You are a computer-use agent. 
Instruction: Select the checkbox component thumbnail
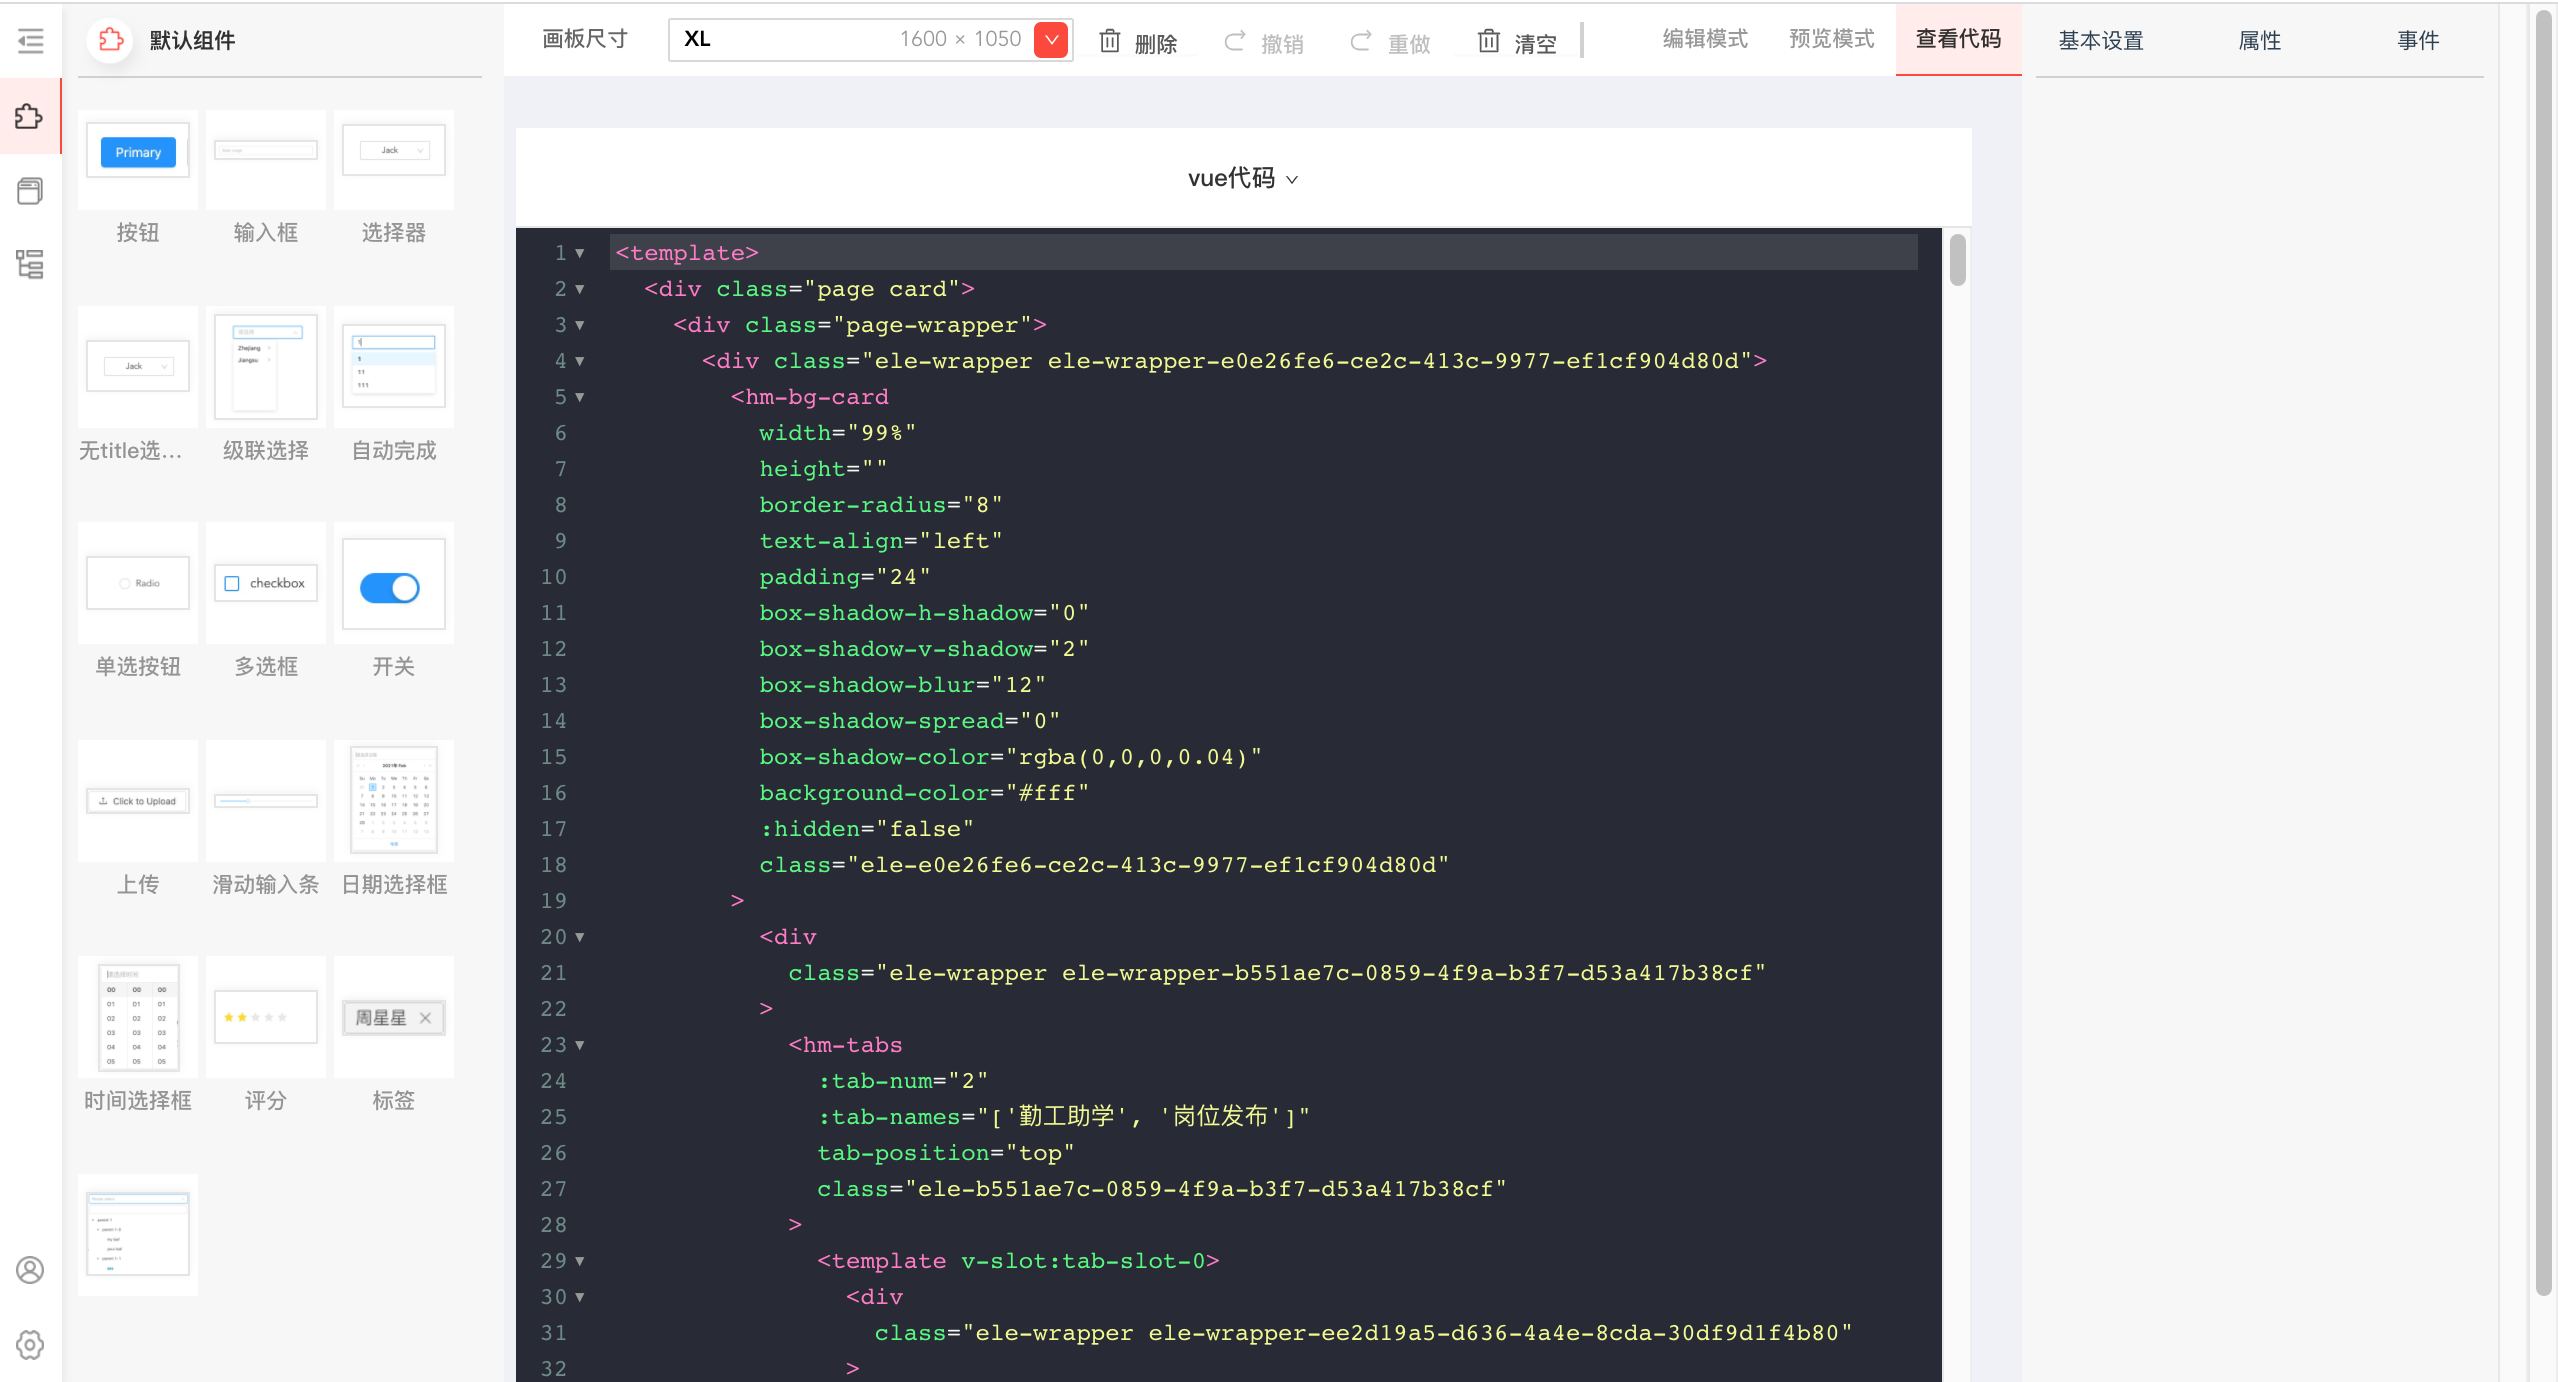(x=266, y=584)
